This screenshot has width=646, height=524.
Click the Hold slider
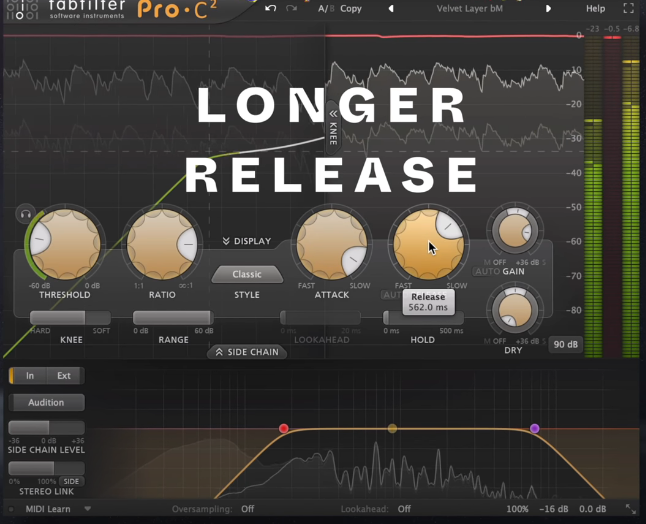click(x=423, y=318)
